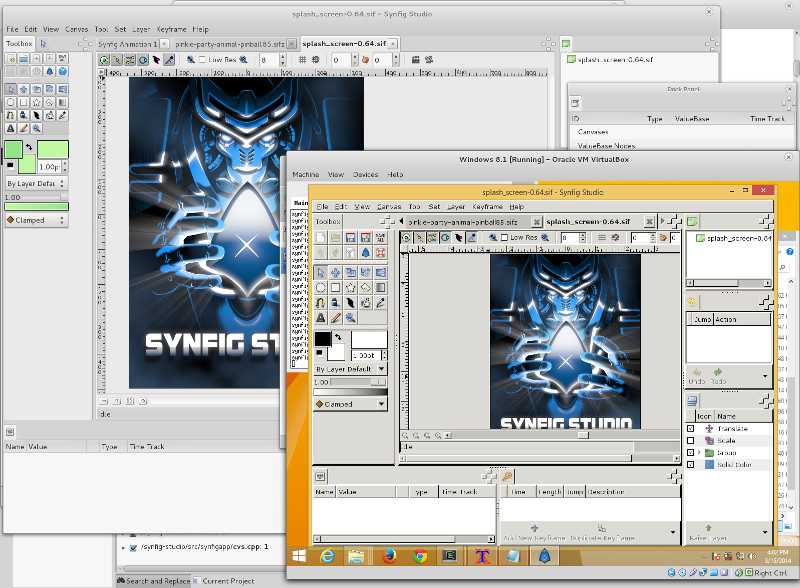
Task: Open the Keyframes panel key icon
Action: [x=508, y=476]
